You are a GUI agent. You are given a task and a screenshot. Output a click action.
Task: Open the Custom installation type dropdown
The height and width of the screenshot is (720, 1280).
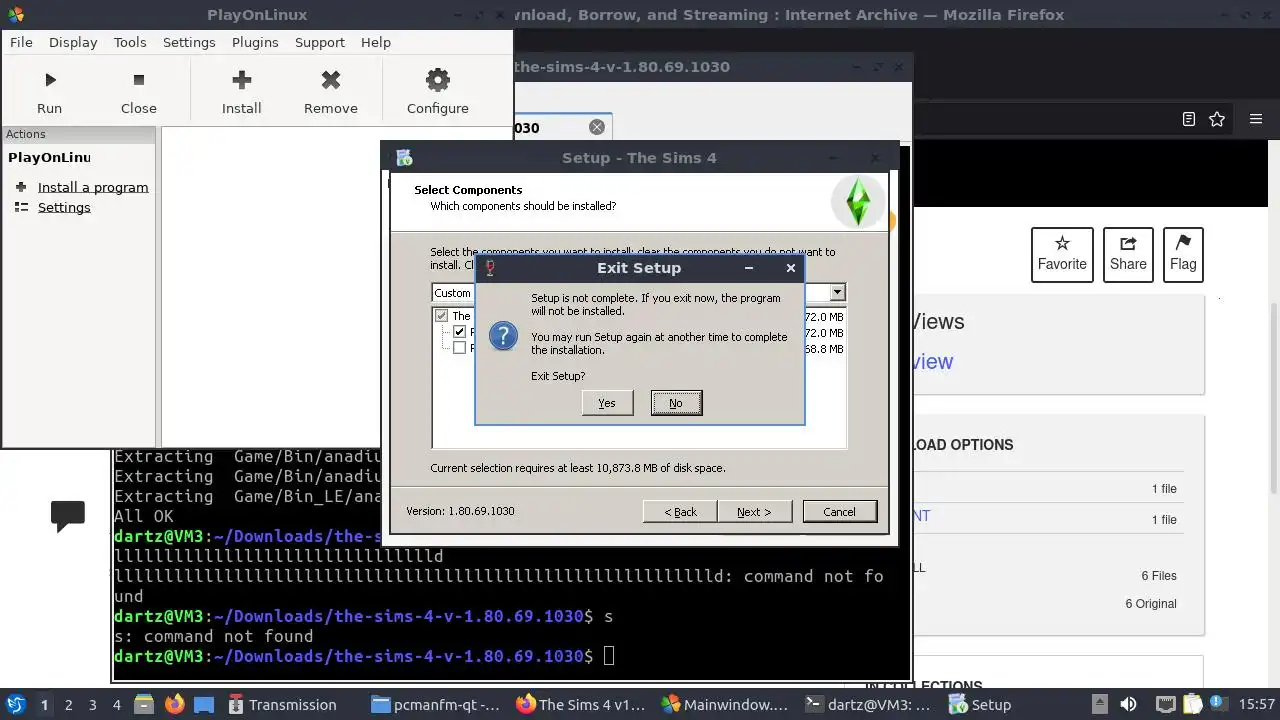pyautogui.click(x=639, y=292)
